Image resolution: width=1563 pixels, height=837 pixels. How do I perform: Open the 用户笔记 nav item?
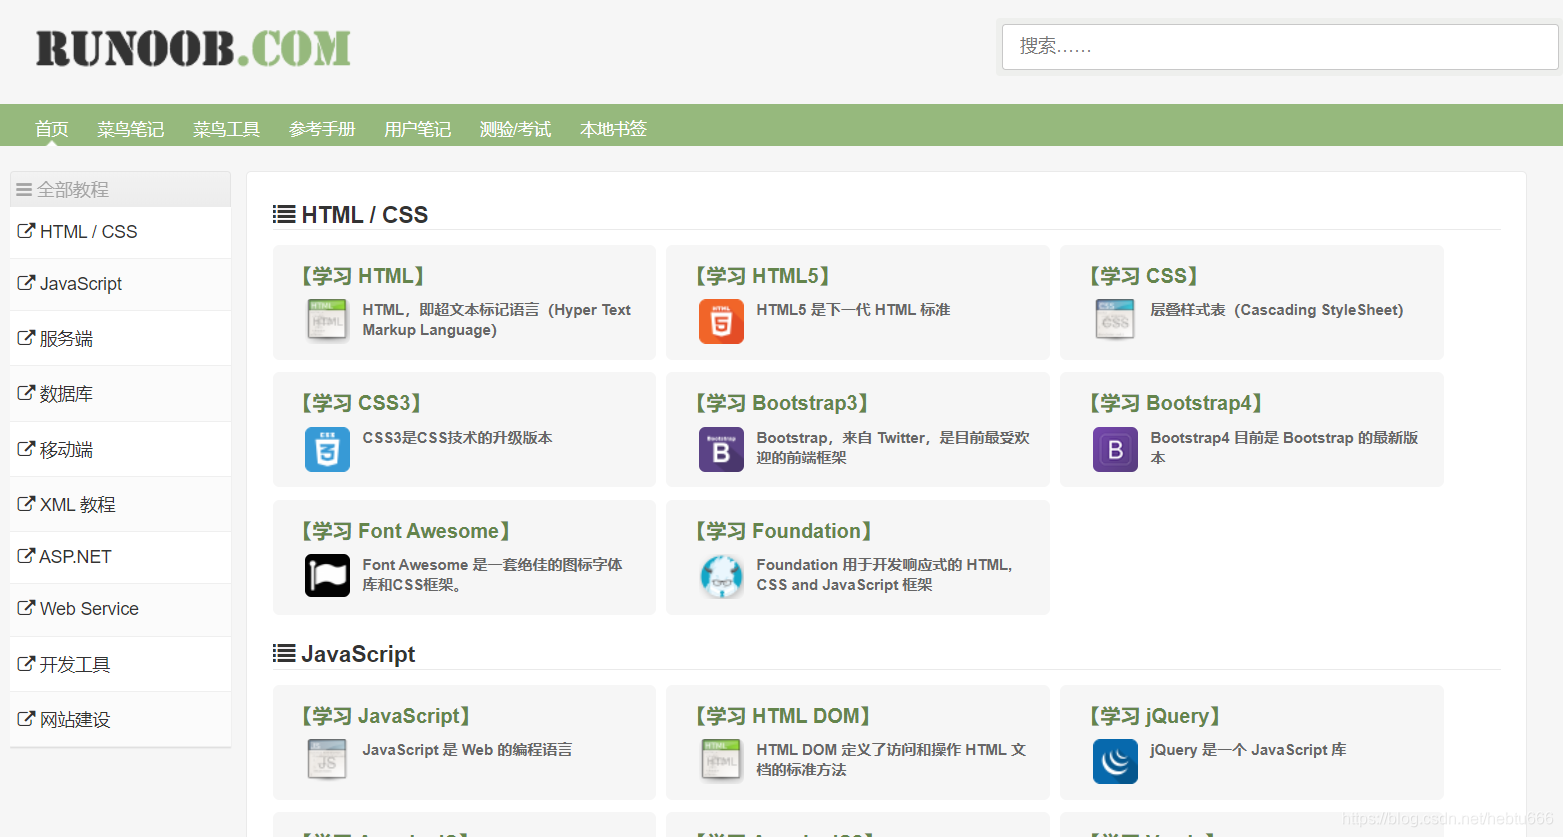(417, 129)
